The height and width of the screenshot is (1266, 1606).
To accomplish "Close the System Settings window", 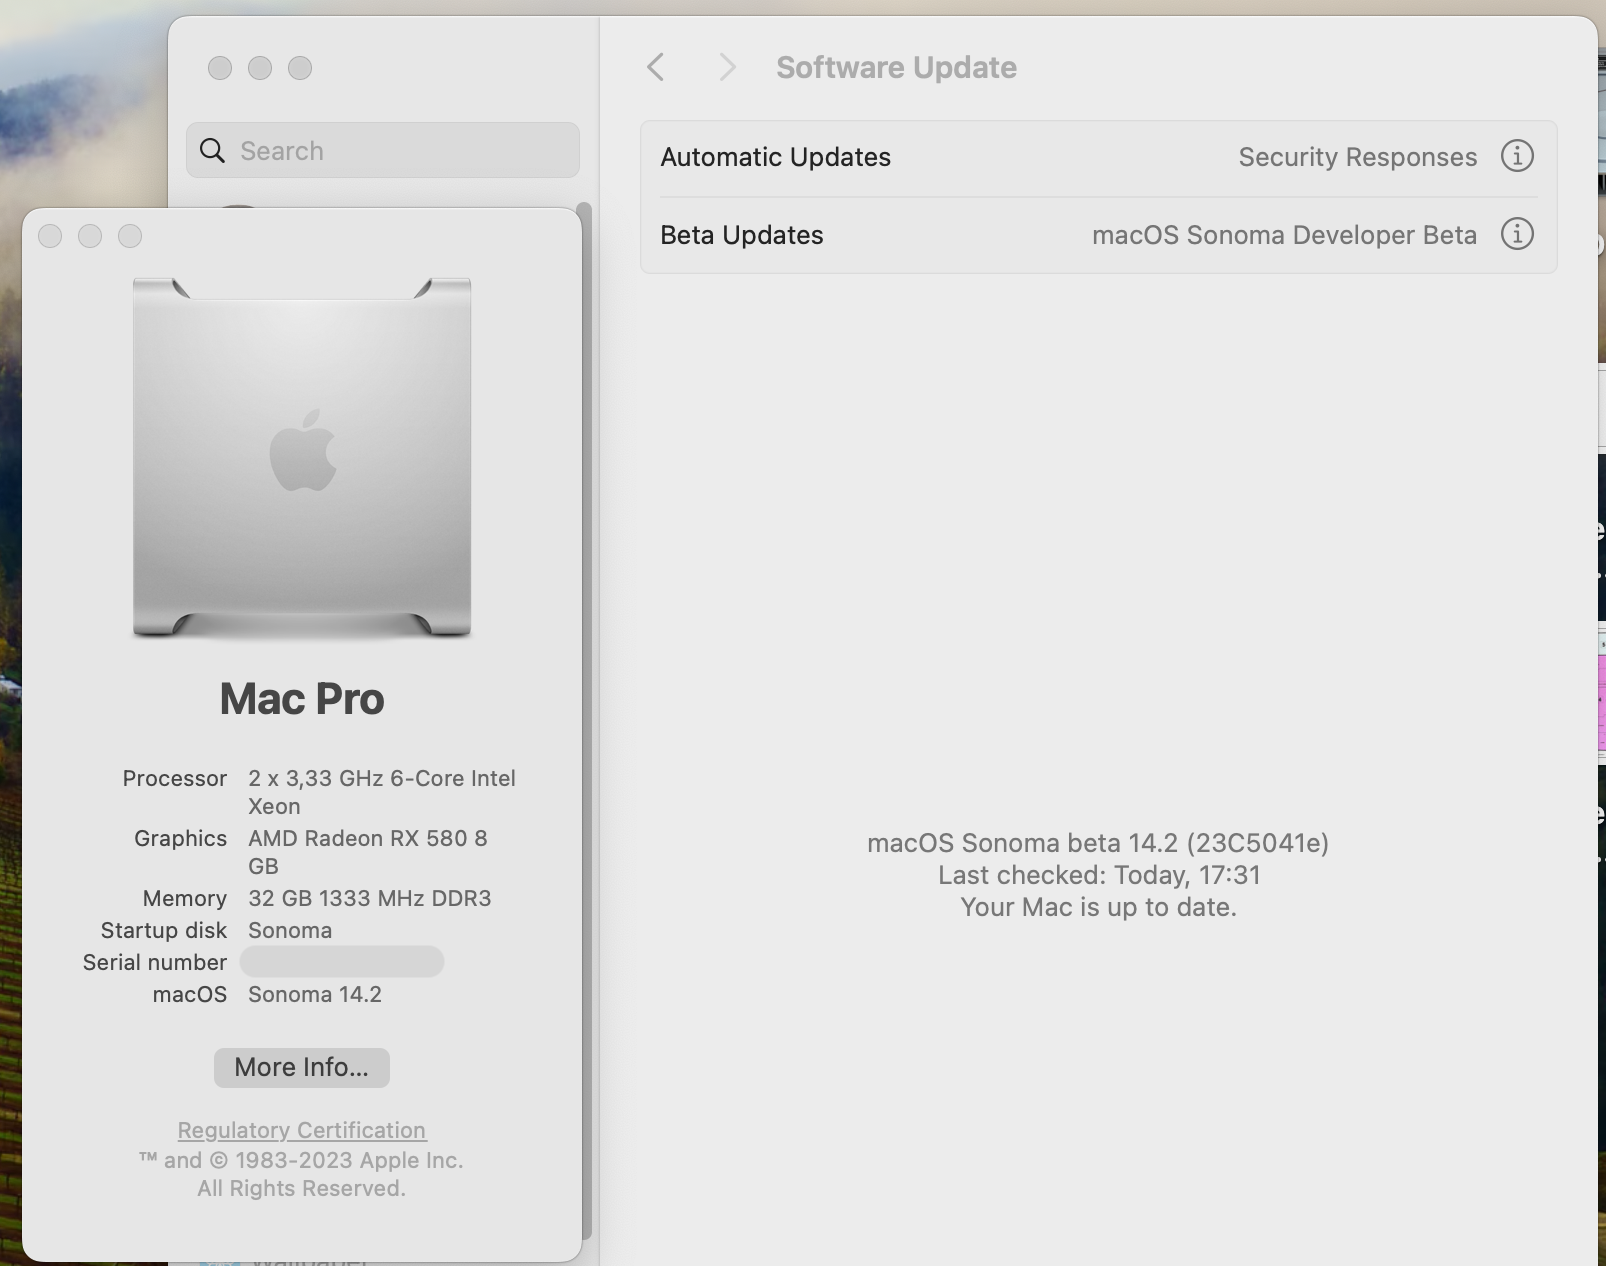I will click(220, 68).
